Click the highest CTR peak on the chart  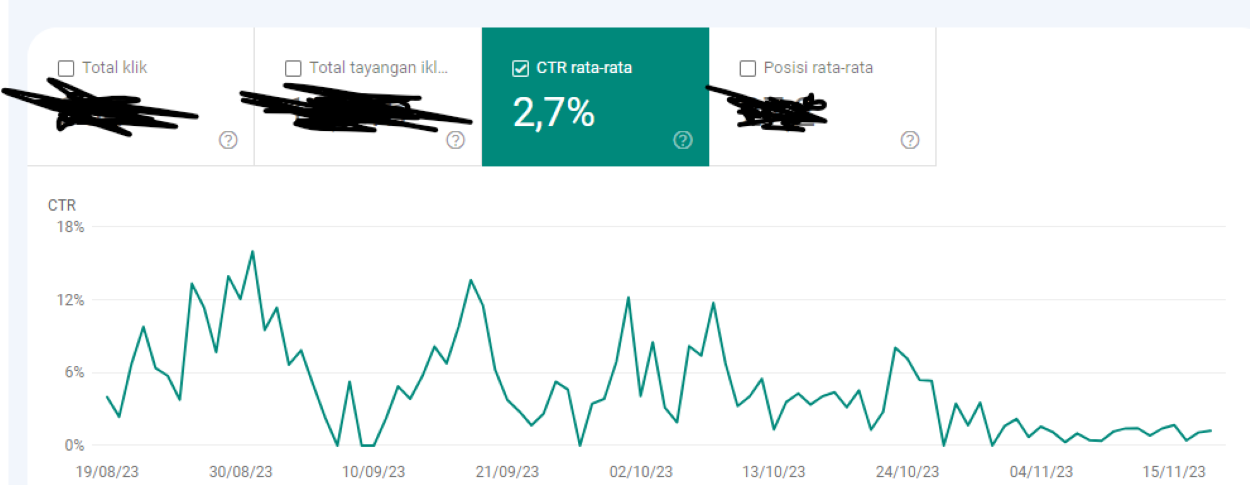pyautogui.click(x=252, y=252)
